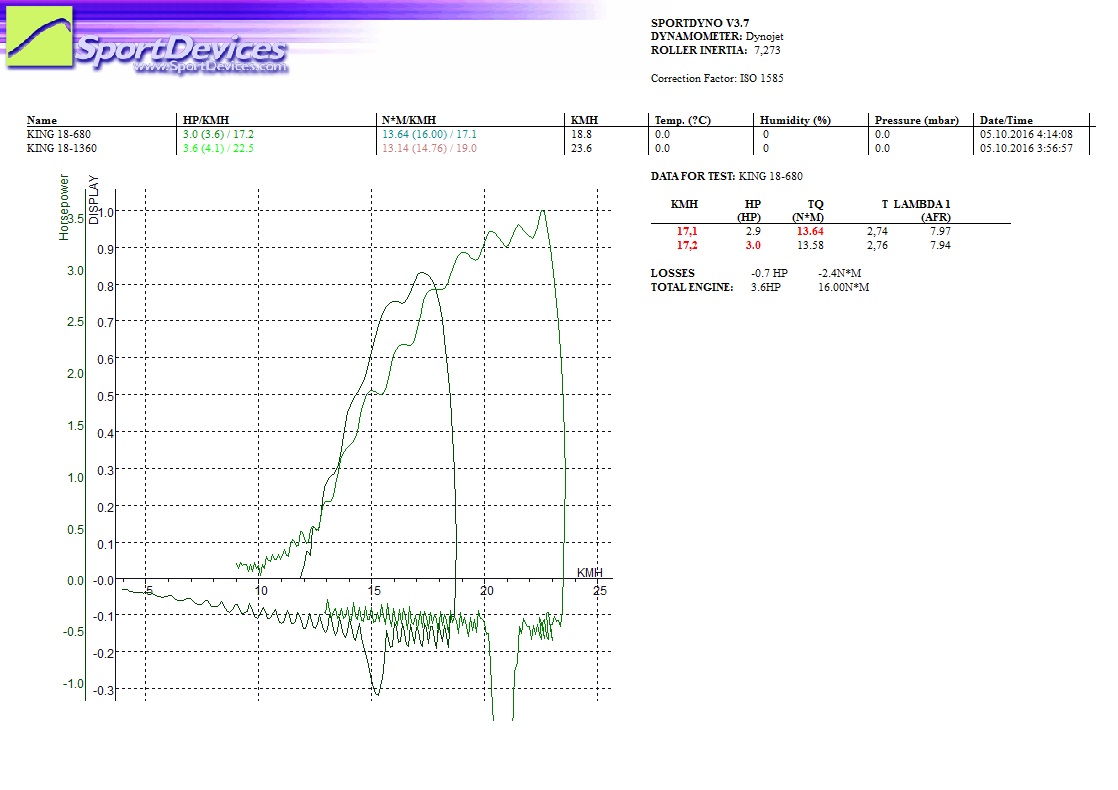Click the Date/Time column header
The width and height of the screenshot is (1118, 790).
[x=1006, y=120]
